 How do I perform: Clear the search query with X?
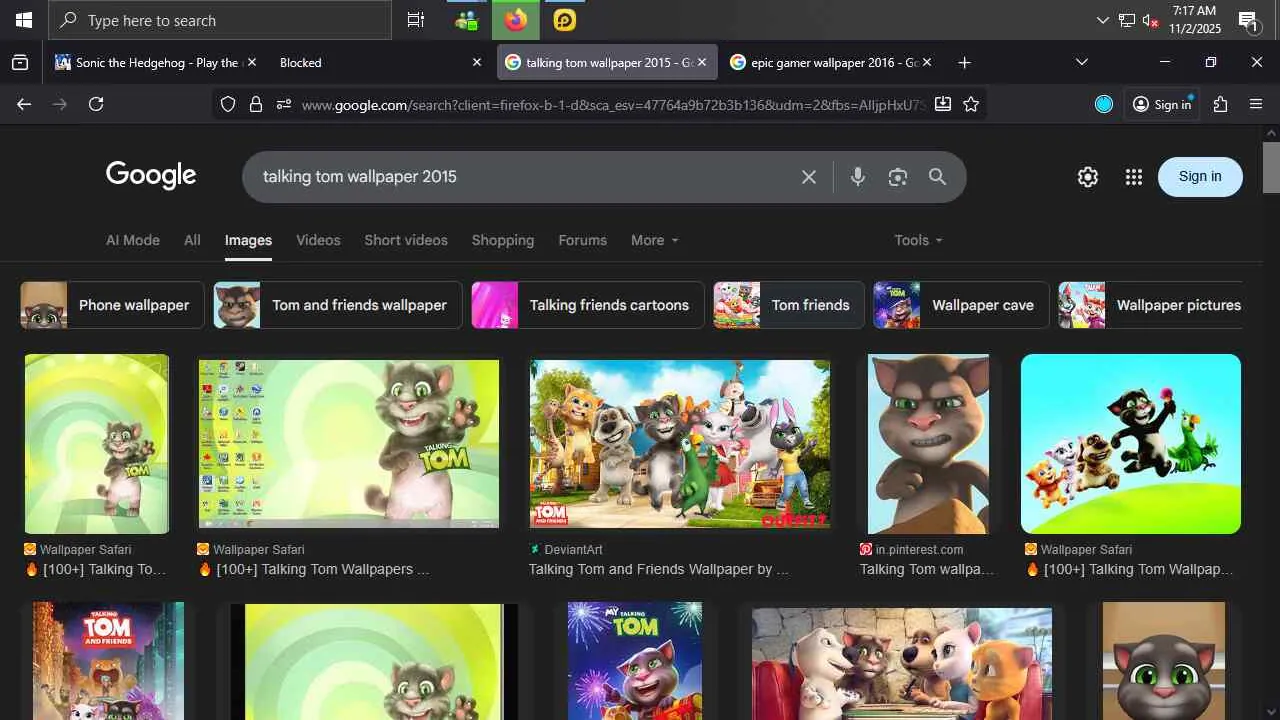pyautogui.click(x=809, y=177)
